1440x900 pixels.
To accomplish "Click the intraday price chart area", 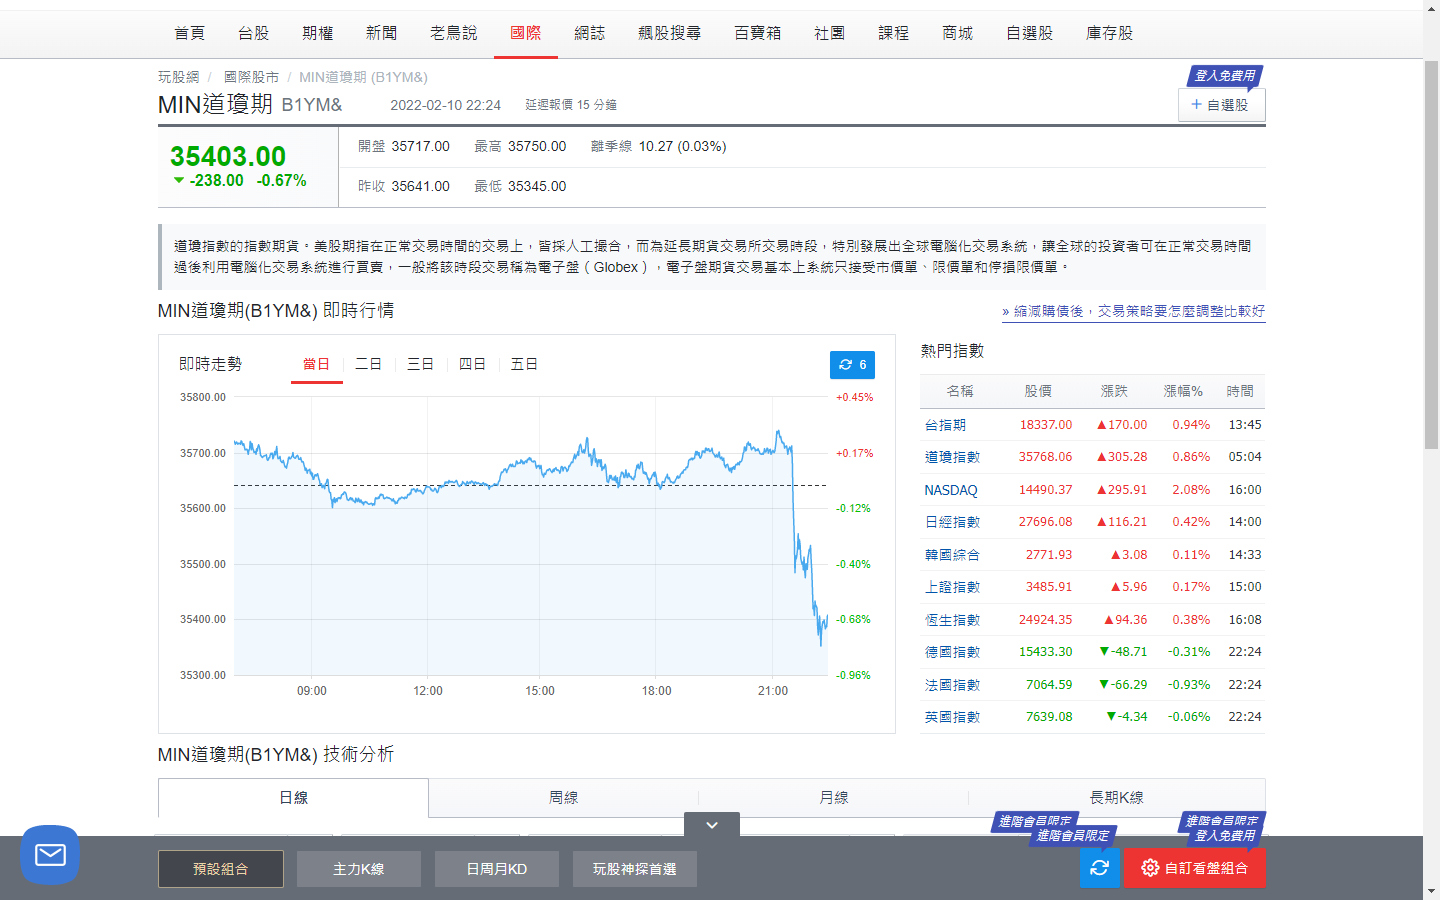I will click(530, 536).
